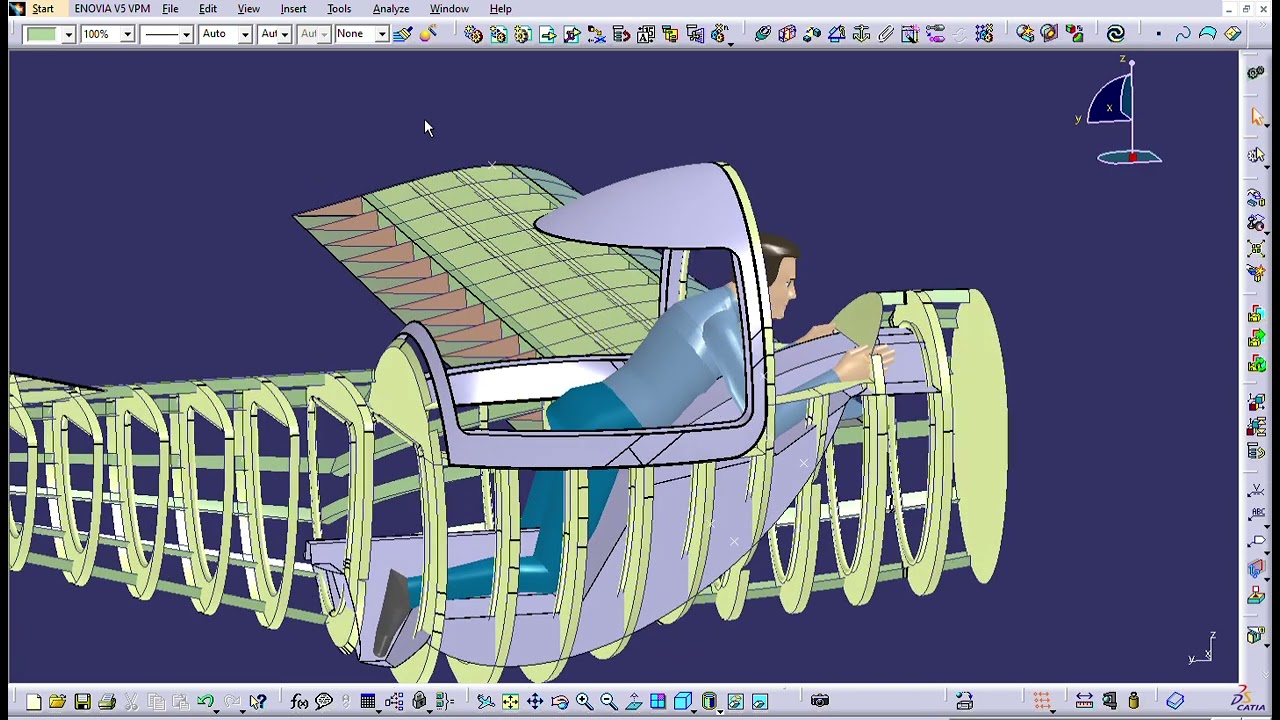Click the Measure Inertia weight icon
Screen dimensions: 1280x720
pos(1133,701)
